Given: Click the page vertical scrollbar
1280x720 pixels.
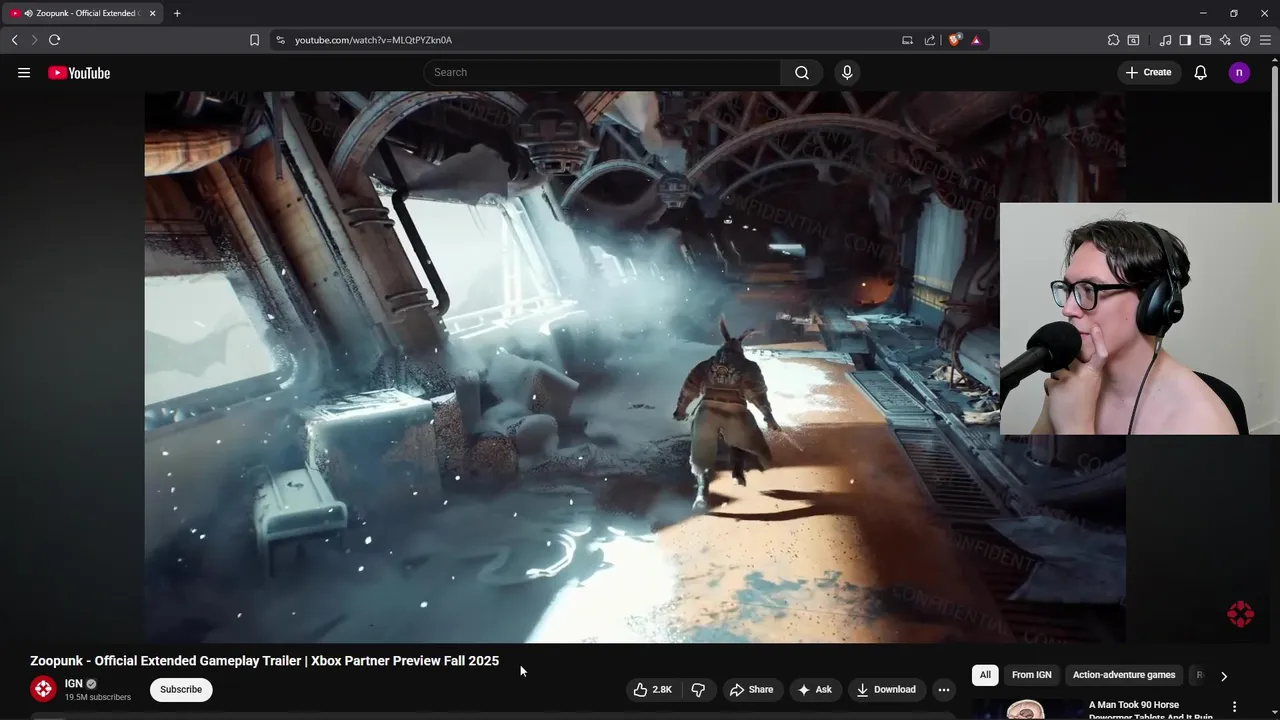Looking at the screenshot, I should click(1274, 132).
